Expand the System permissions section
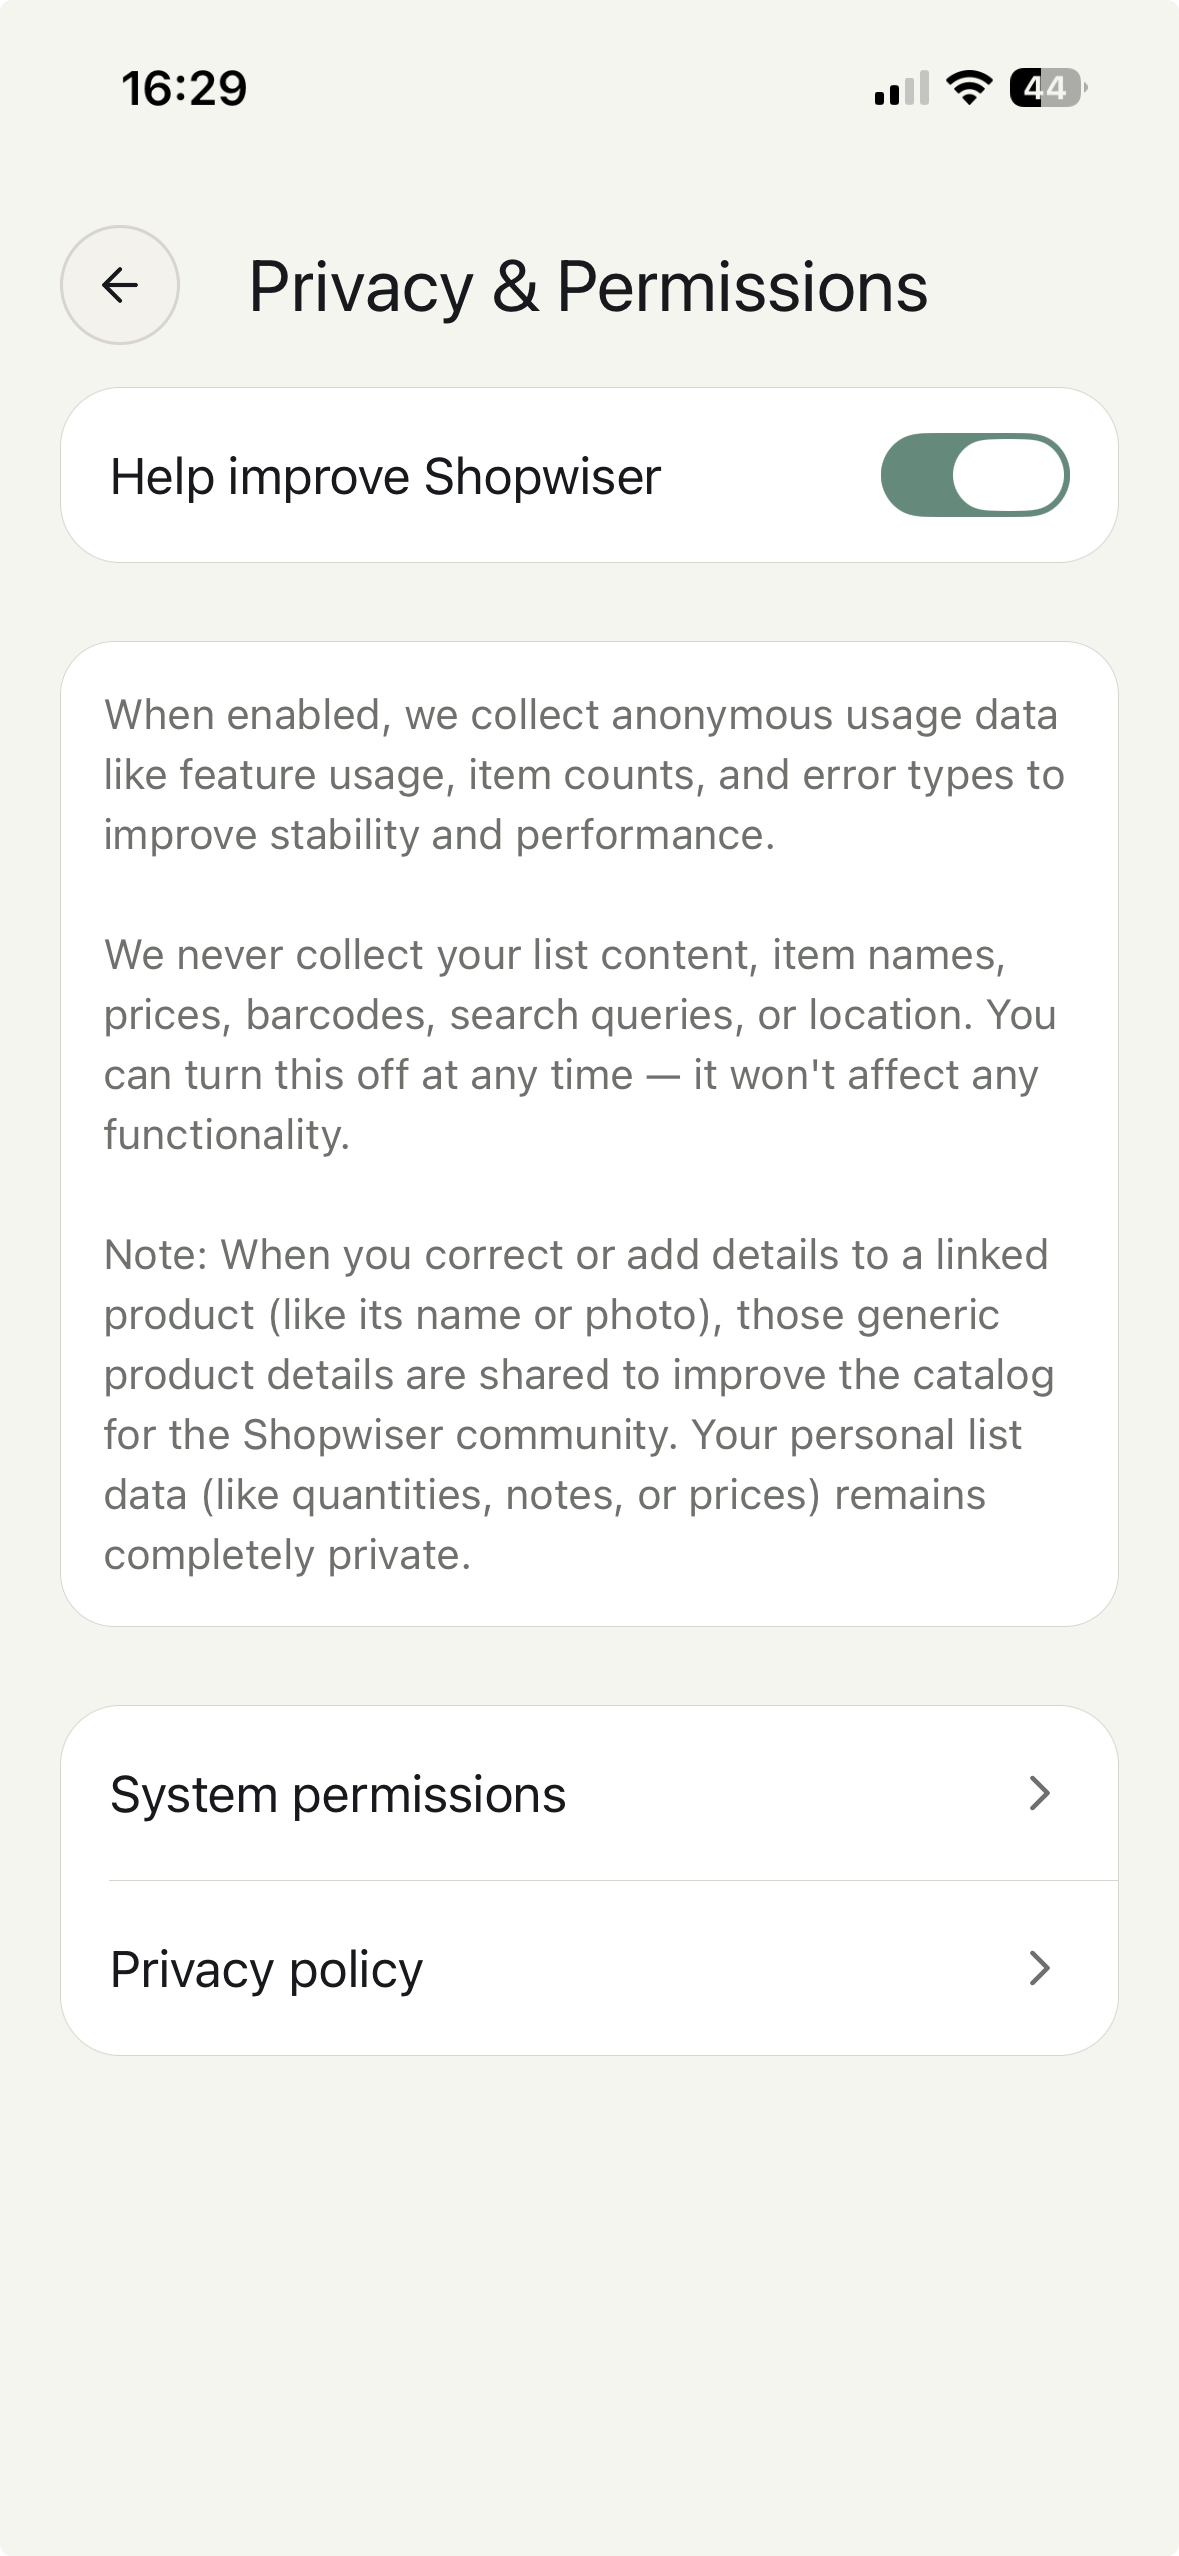 pos(589,1793)
